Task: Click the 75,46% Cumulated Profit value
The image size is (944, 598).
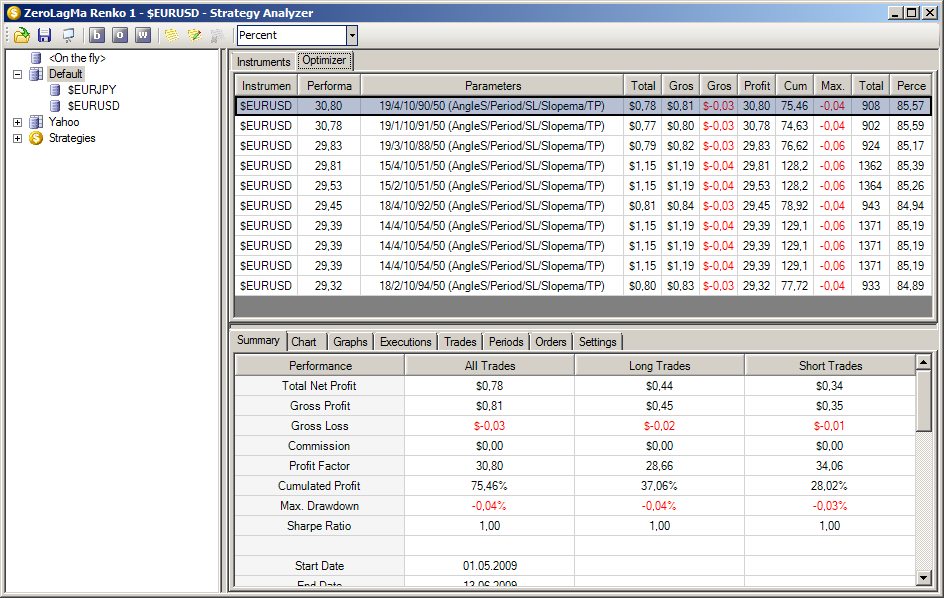Action: pos(489,486)
